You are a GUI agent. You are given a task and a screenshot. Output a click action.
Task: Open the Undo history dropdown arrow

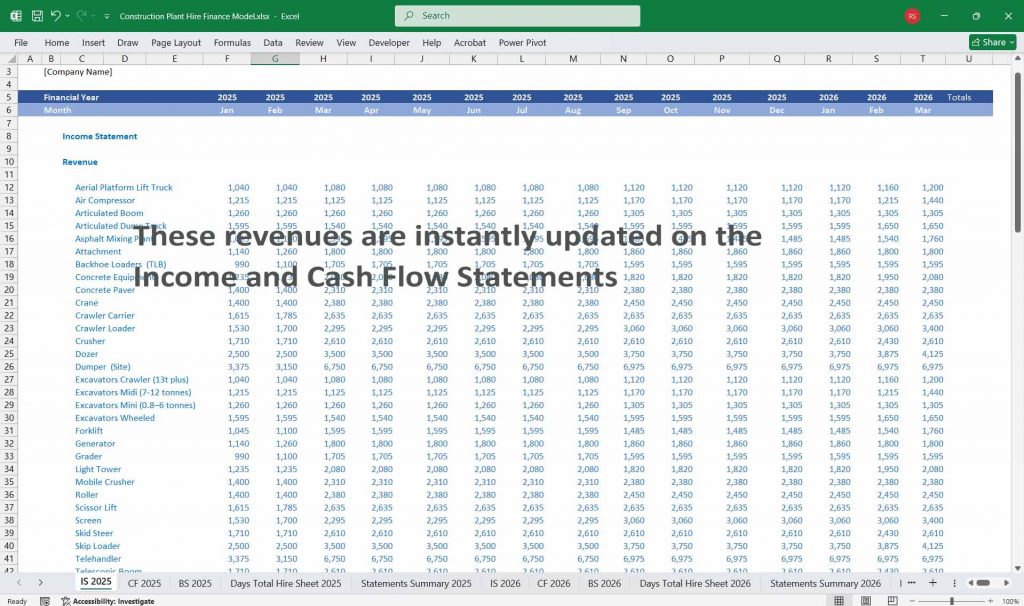click(x=68, y=16)
